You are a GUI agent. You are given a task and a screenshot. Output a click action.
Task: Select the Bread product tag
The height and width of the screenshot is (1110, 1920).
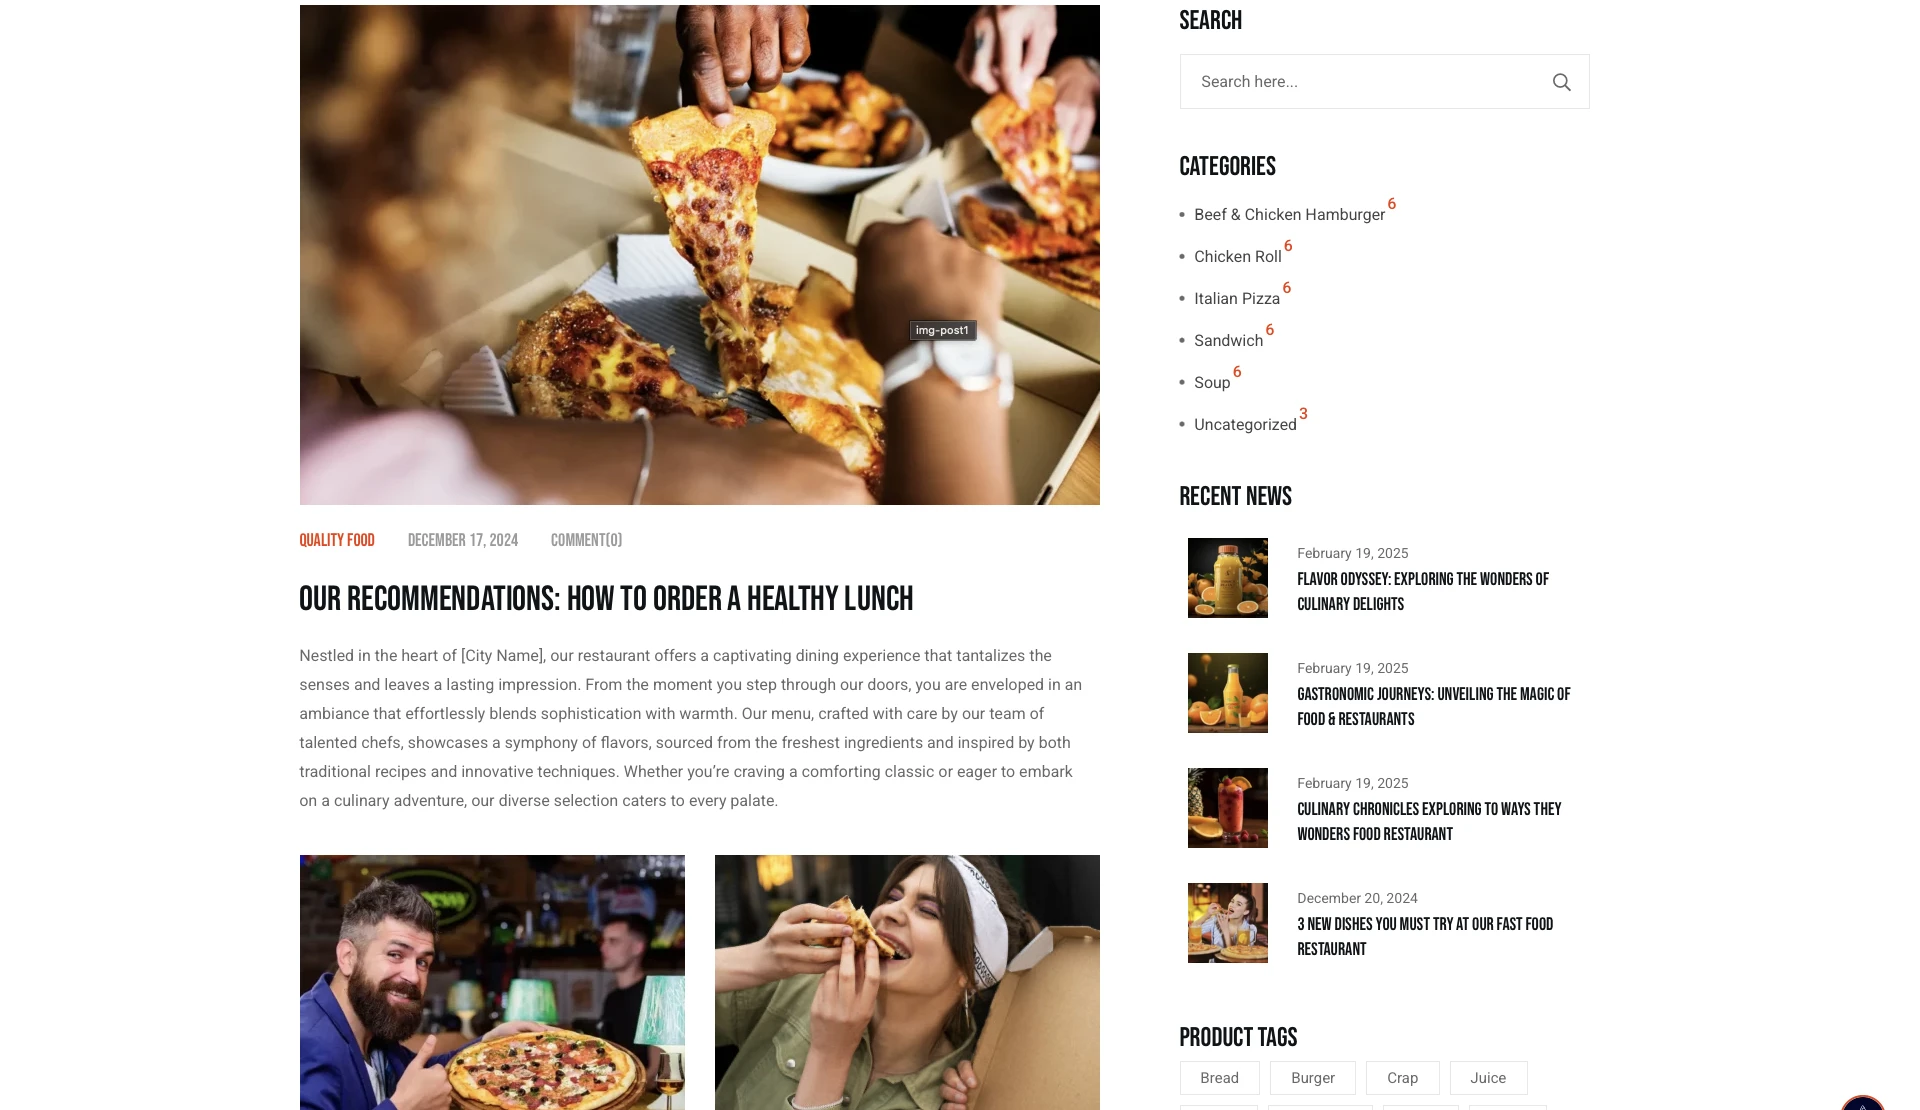(1219, 1078)
